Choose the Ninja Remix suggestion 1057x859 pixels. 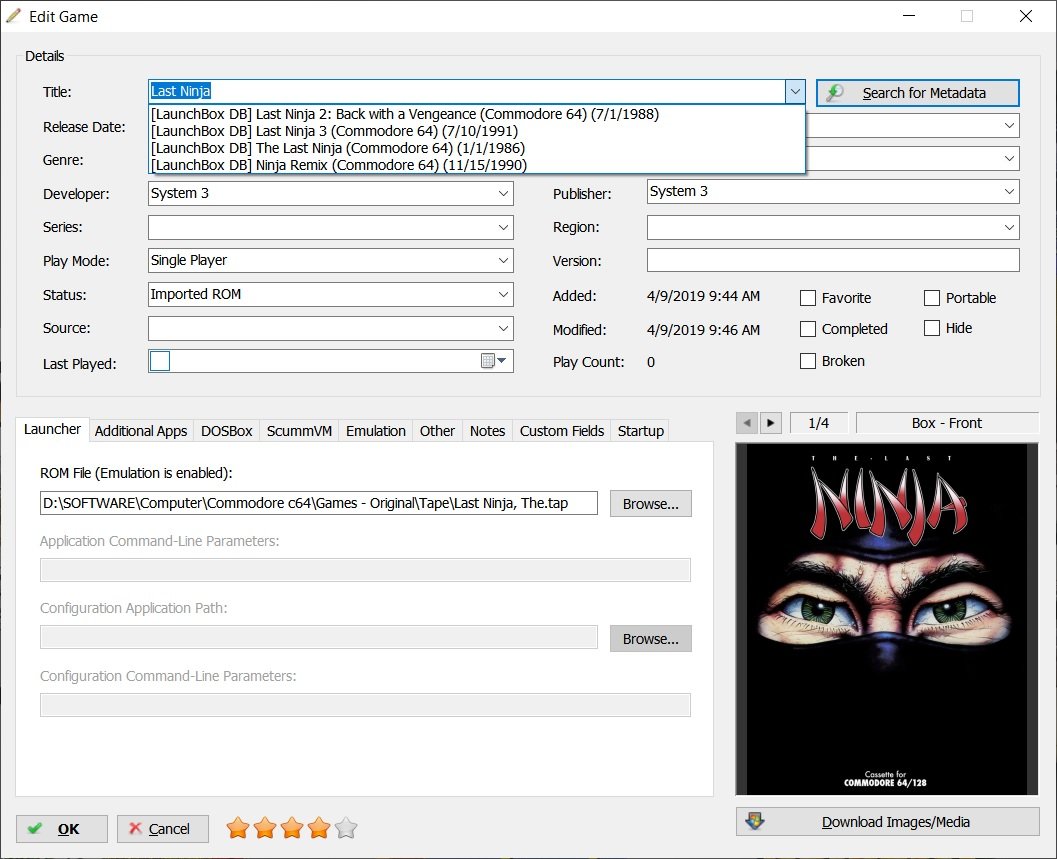click(477, 165)
